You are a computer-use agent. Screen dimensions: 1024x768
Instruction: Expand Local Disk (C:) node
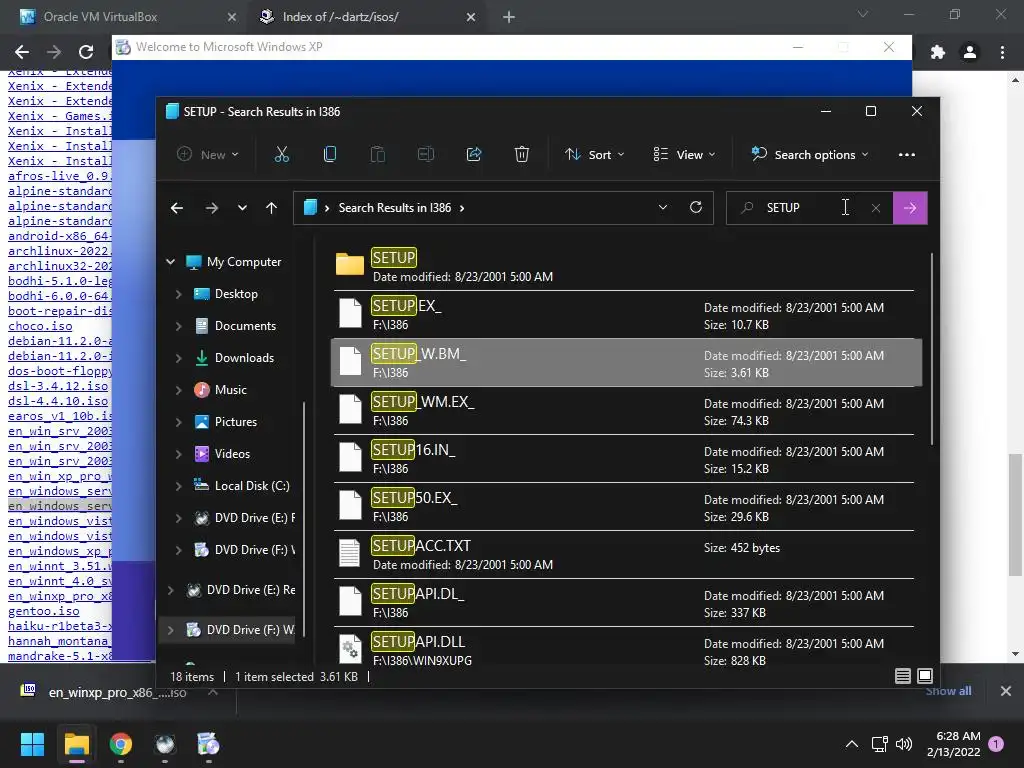tap(178, 486)
